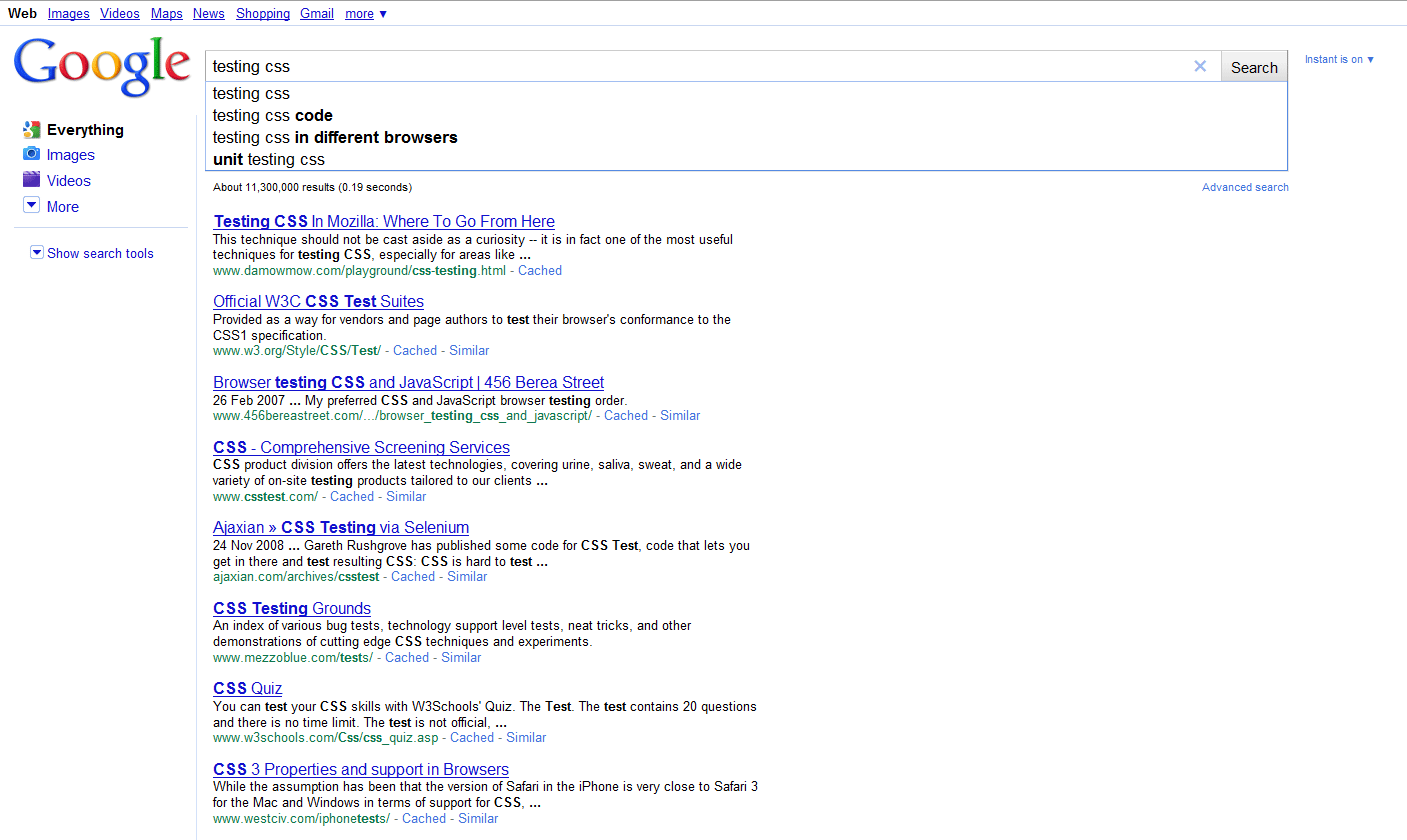The width and height of the screenshot is (1407, 840).
Task: Open Similar link for mezzoblue.com result
Action: [x=461, y=658]
